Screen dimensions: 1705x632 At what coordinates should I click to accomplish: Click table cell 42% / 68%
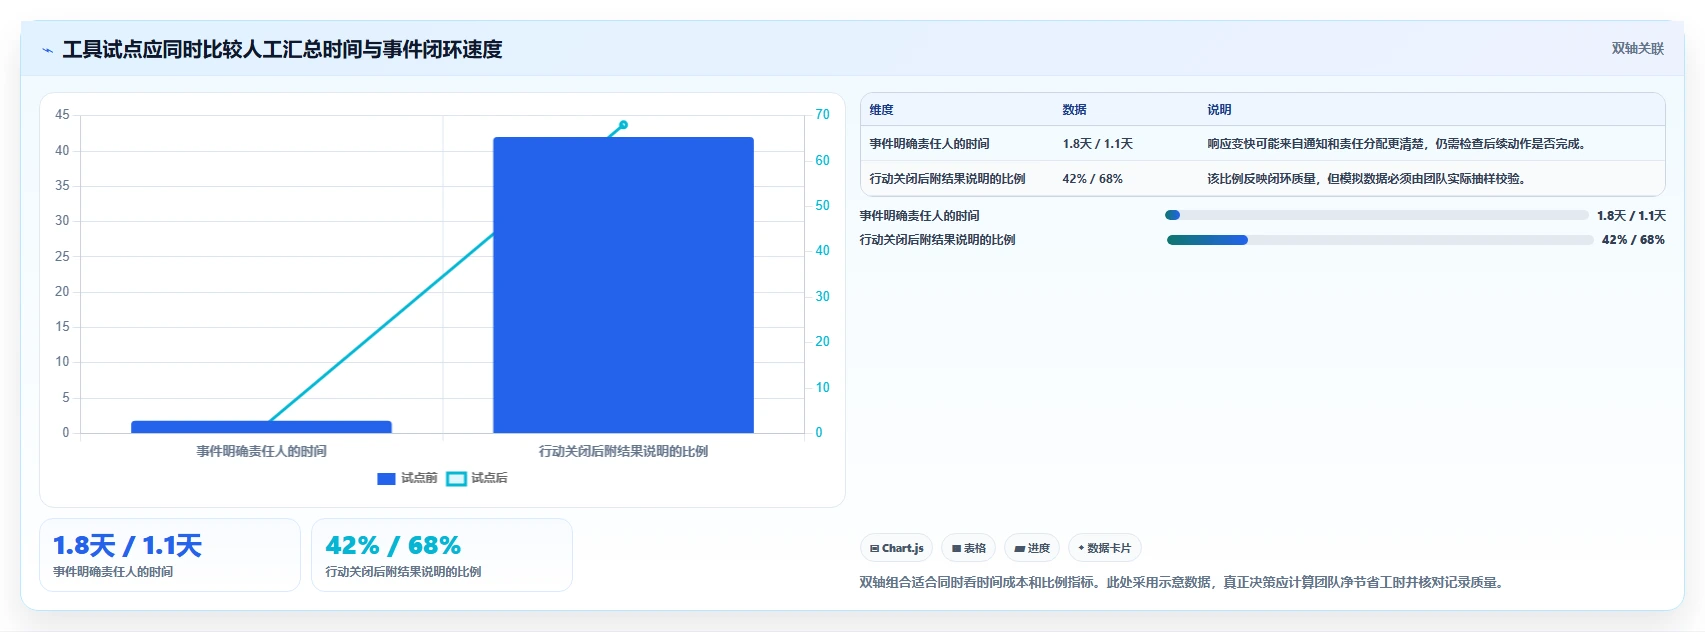(1092, 179)
